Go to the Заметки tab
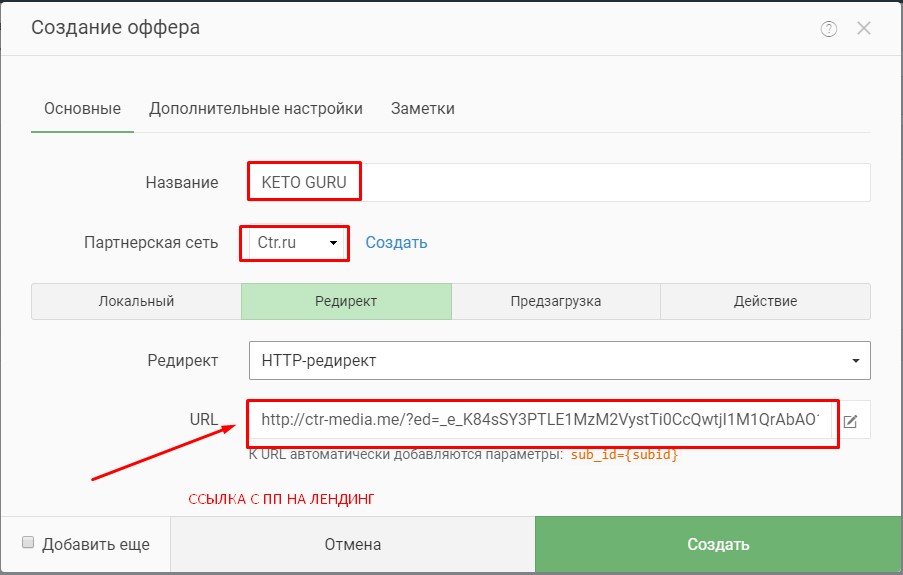This screenshot has width=903, height=575. tap(423, 108)
